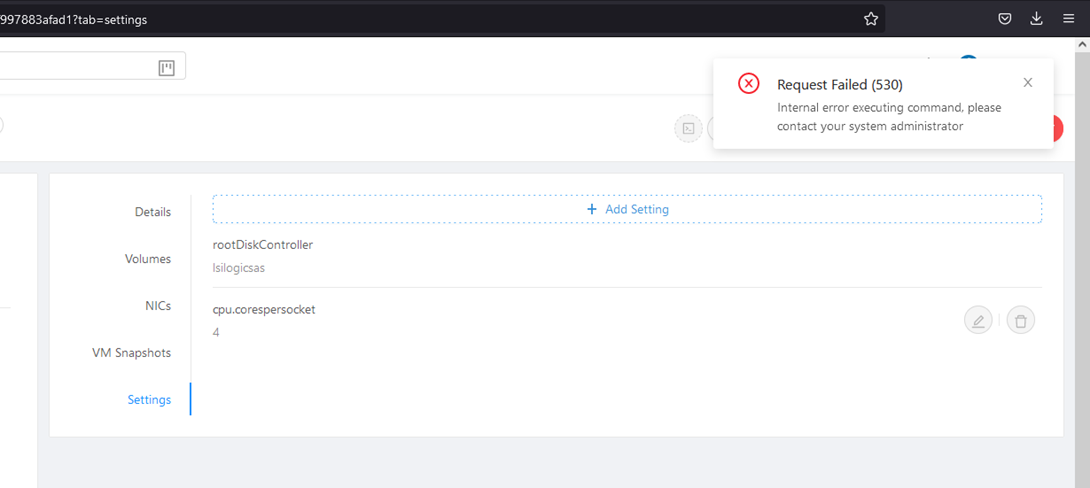Select the rootDiskController setting name

click(263, 245)
